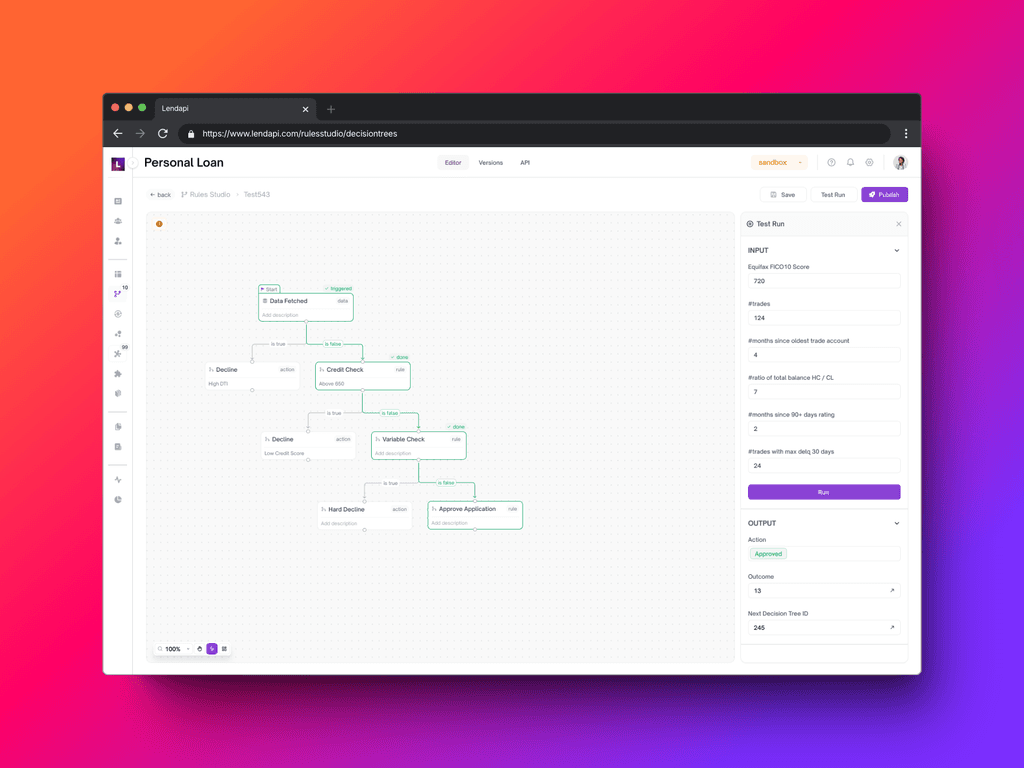Open notifications bell icon

point(850,163)
